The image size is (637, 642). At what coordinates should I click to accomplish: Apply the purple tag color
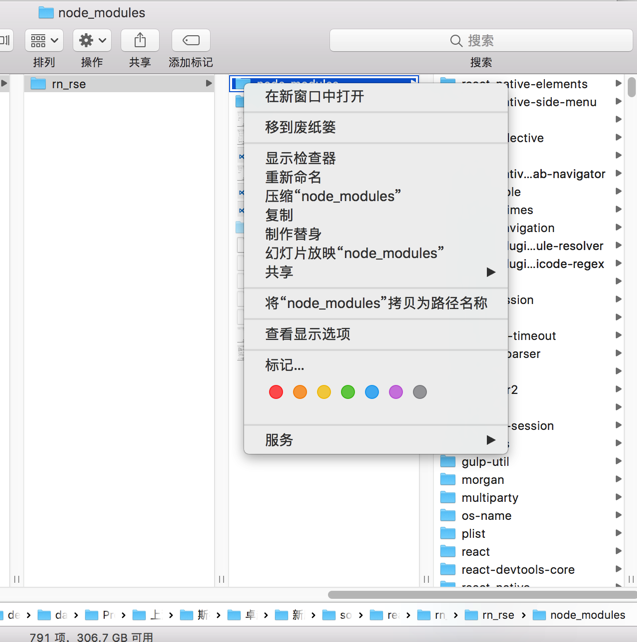click(x=396, y=392)
